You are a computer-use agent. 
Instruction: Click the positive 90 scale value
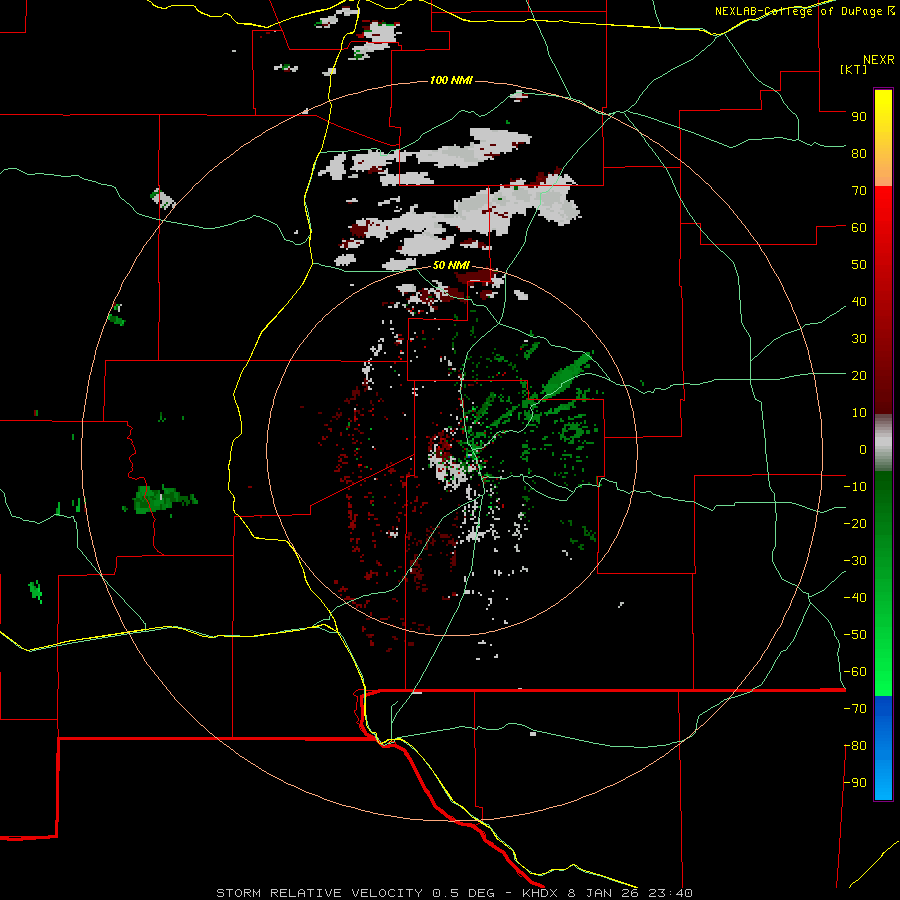859,117
